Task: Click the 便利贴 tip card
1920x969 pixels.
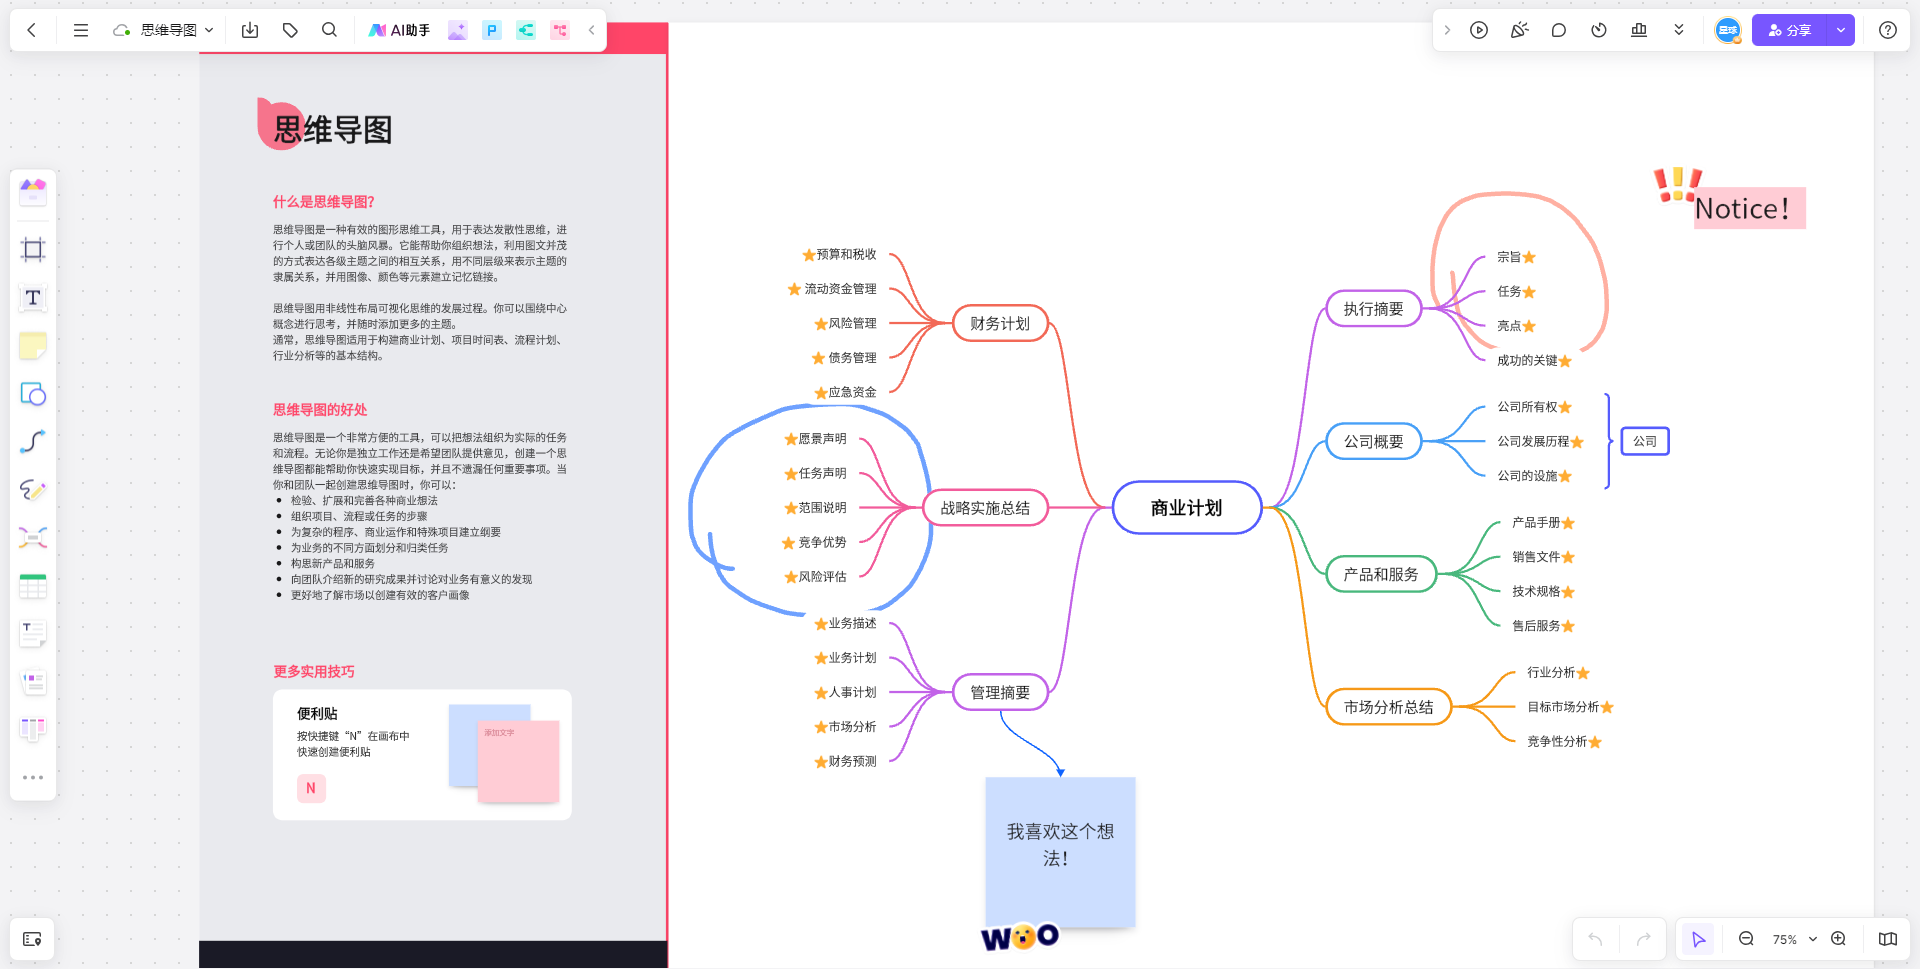Action: tap(422, 755)
